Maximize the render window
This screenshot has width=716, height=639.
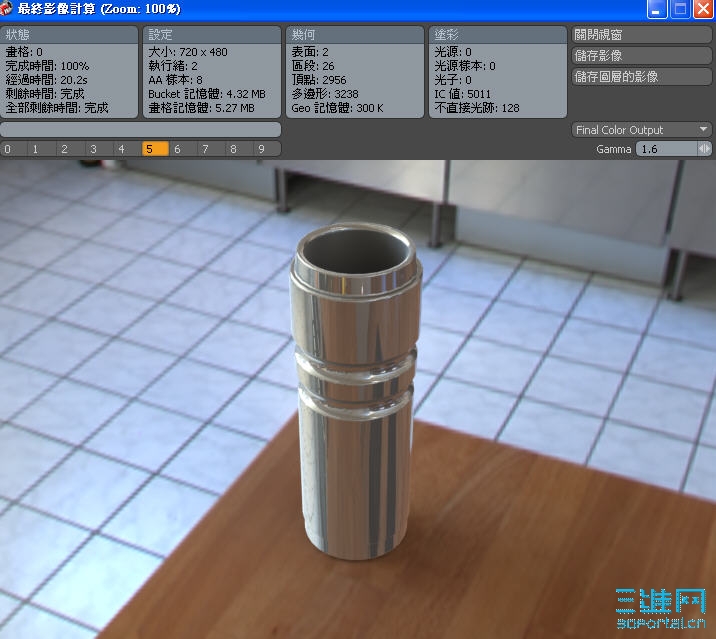[680, 9]
